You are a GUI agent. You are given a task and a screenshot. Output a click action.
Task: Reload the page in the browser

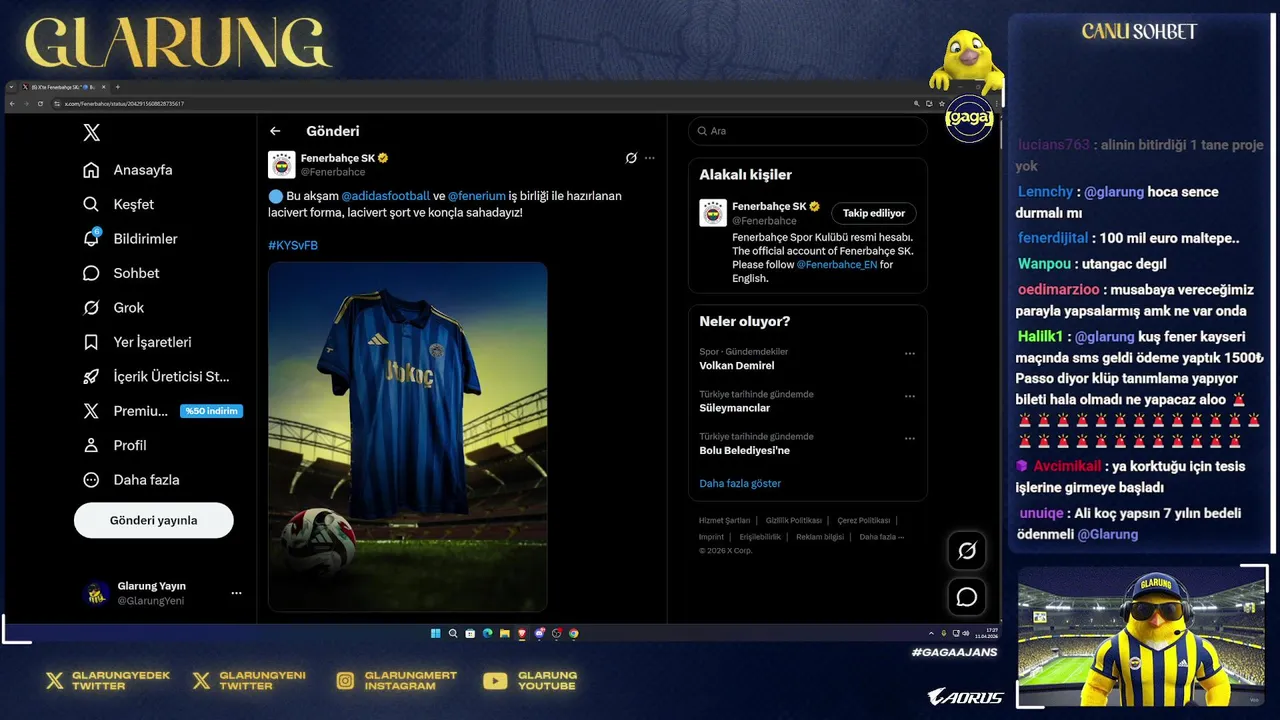40,104
